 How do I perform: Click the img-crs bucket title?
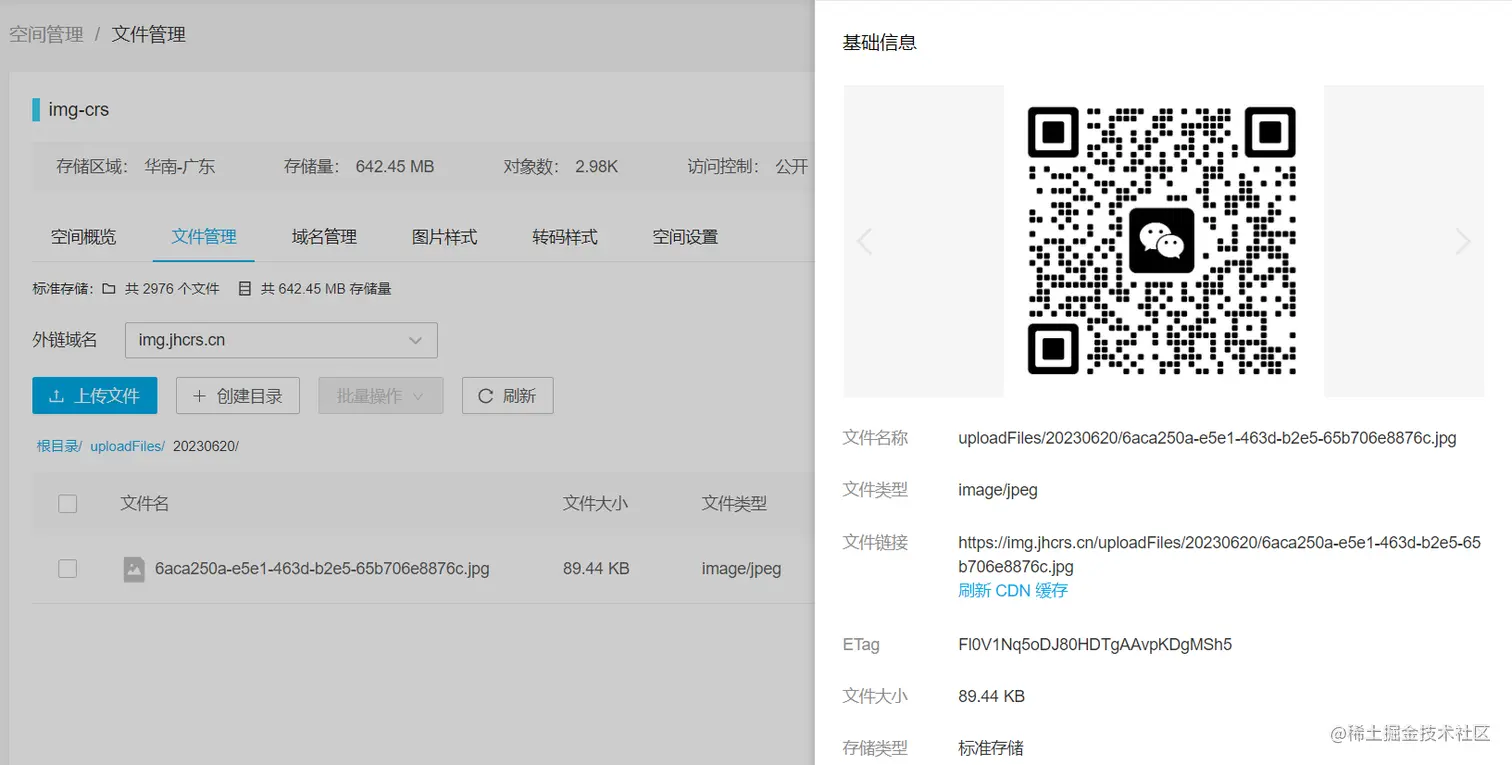click(x=79, y=110)
